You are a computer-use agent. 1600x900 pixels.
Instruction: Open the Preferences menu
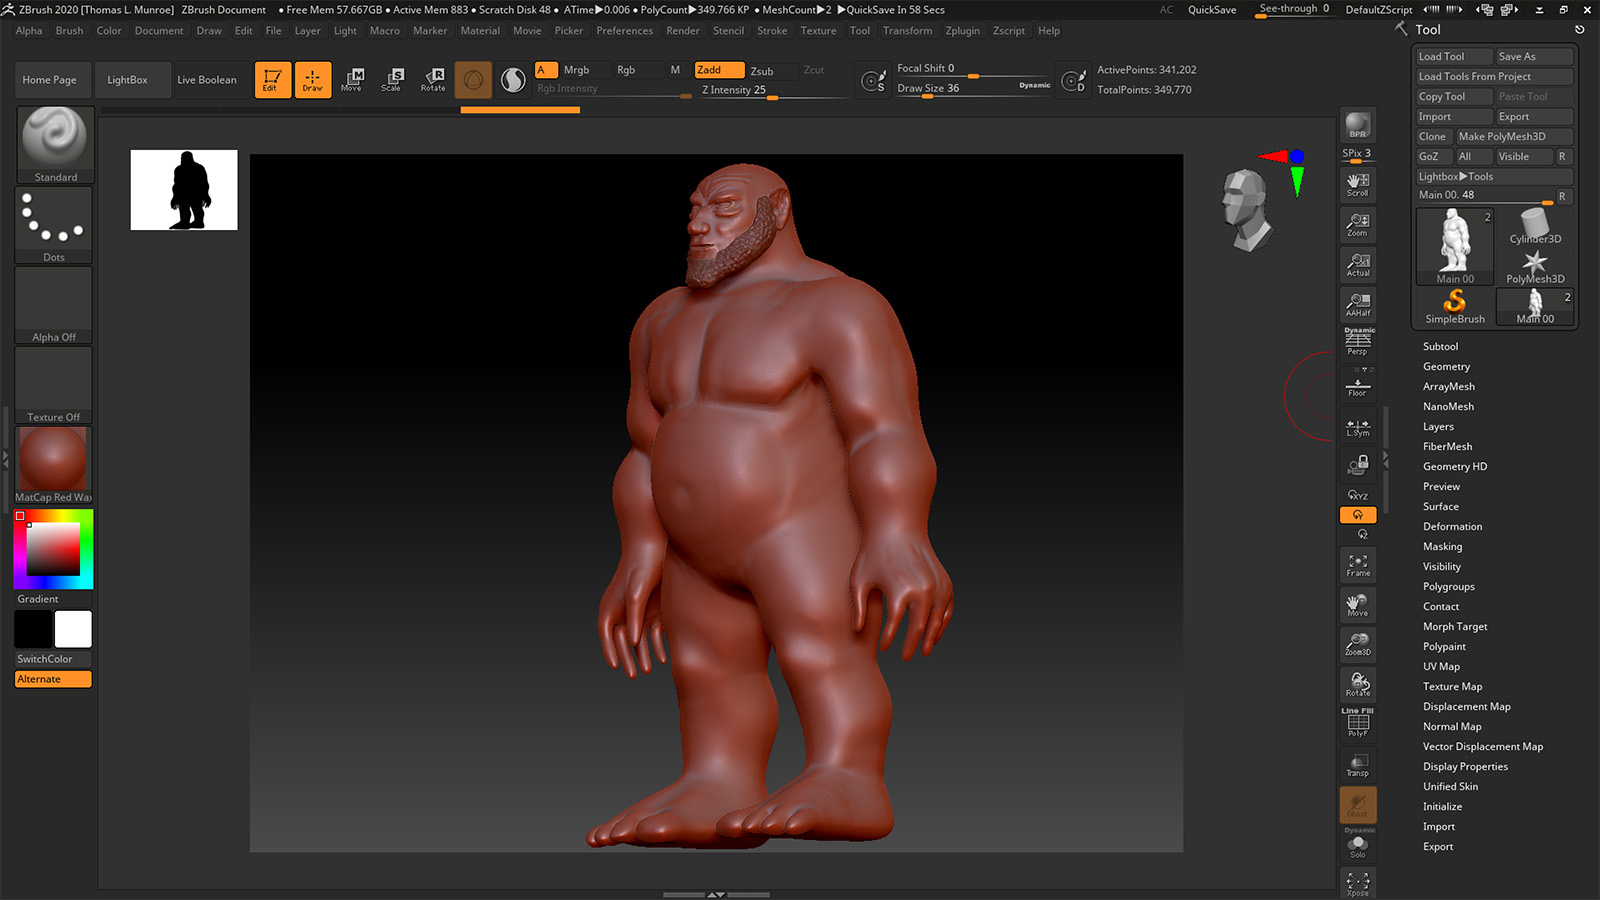624,31
